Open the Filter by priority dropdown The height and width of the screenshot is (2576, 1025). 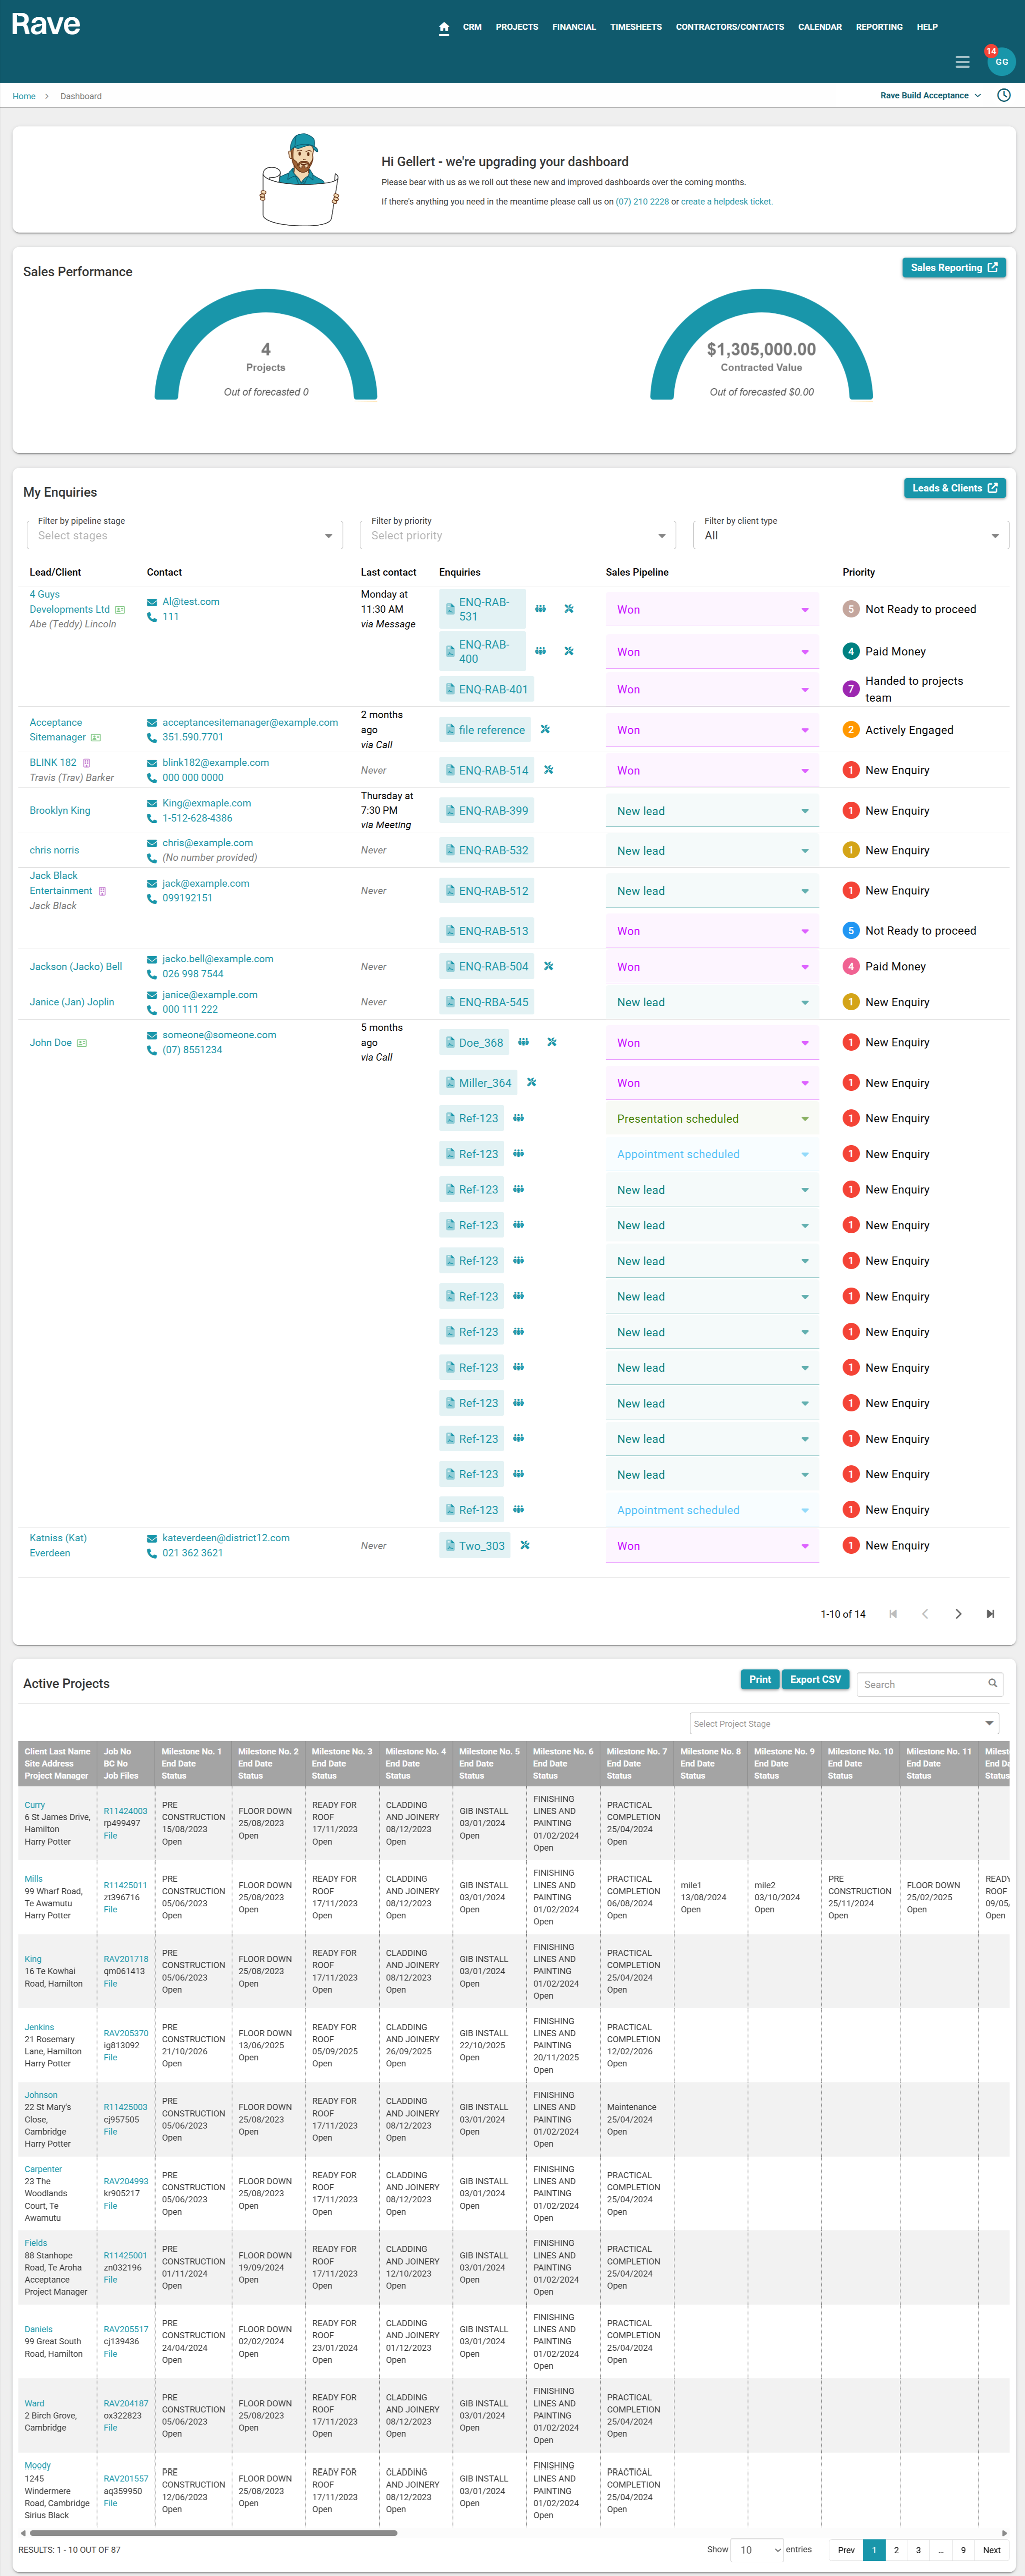[x=518, y=536]
